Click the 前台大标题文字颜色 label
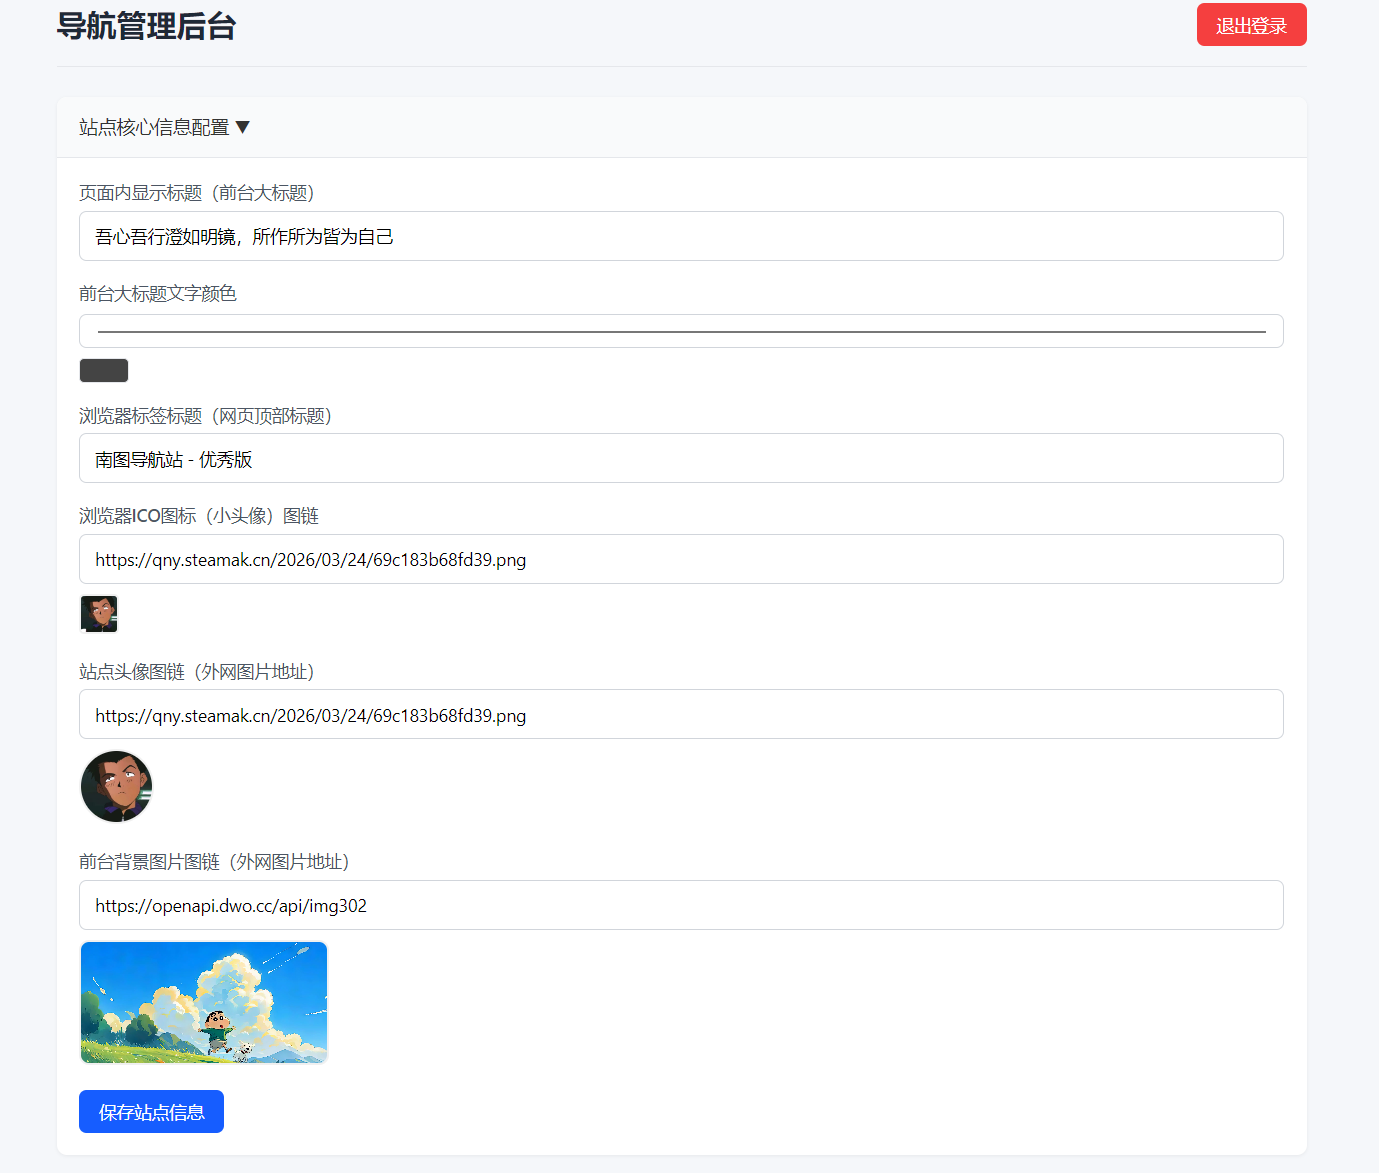The image size is (1379, 1173). [157, 293]
